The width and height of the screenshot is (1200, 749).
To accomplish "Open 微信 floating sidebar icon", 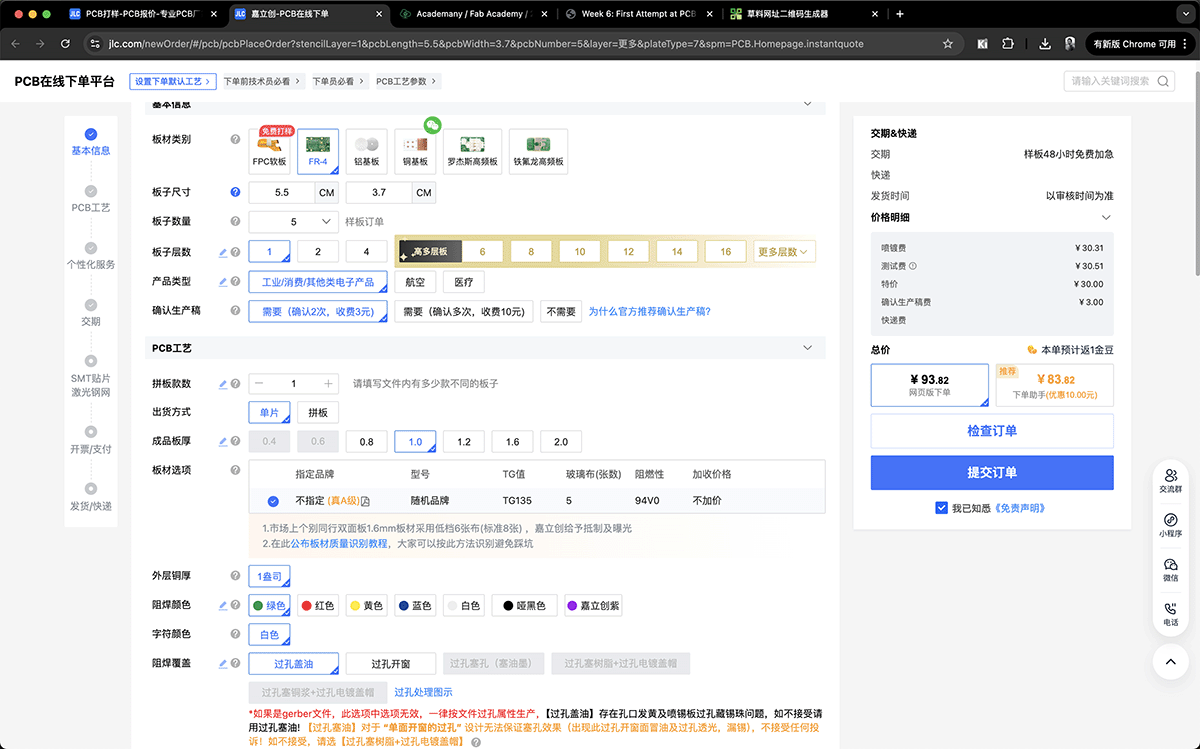I will click(1171, 570).
